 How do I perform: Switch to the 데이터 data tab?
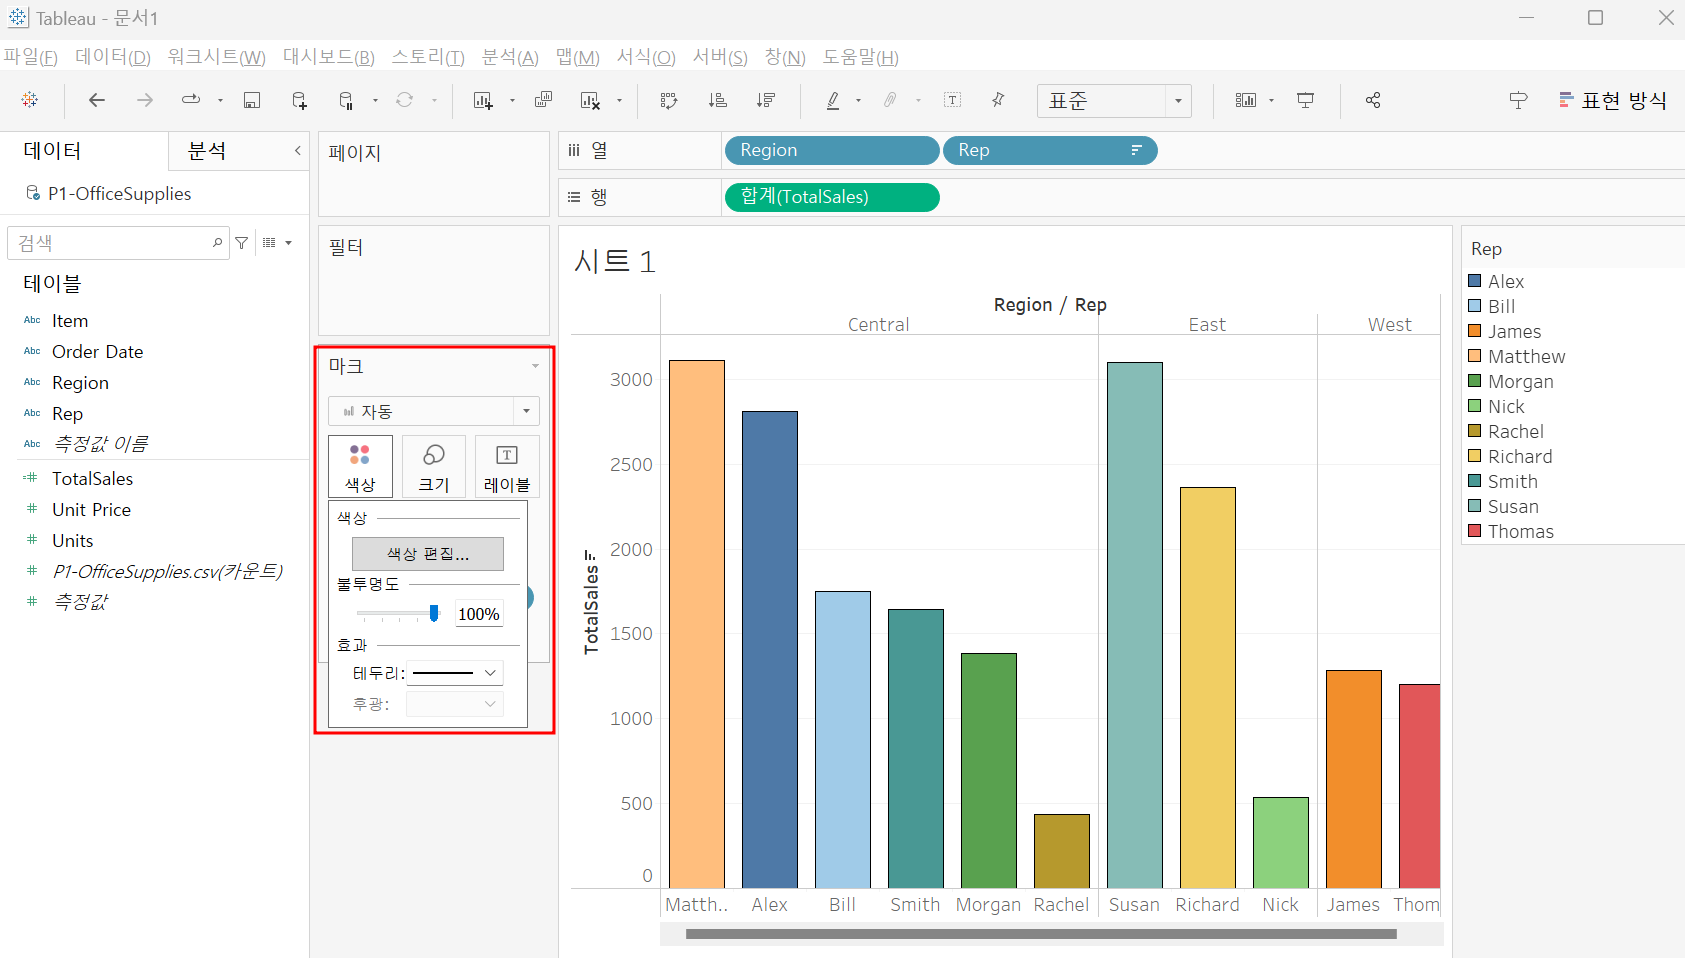tap(52, 151)
